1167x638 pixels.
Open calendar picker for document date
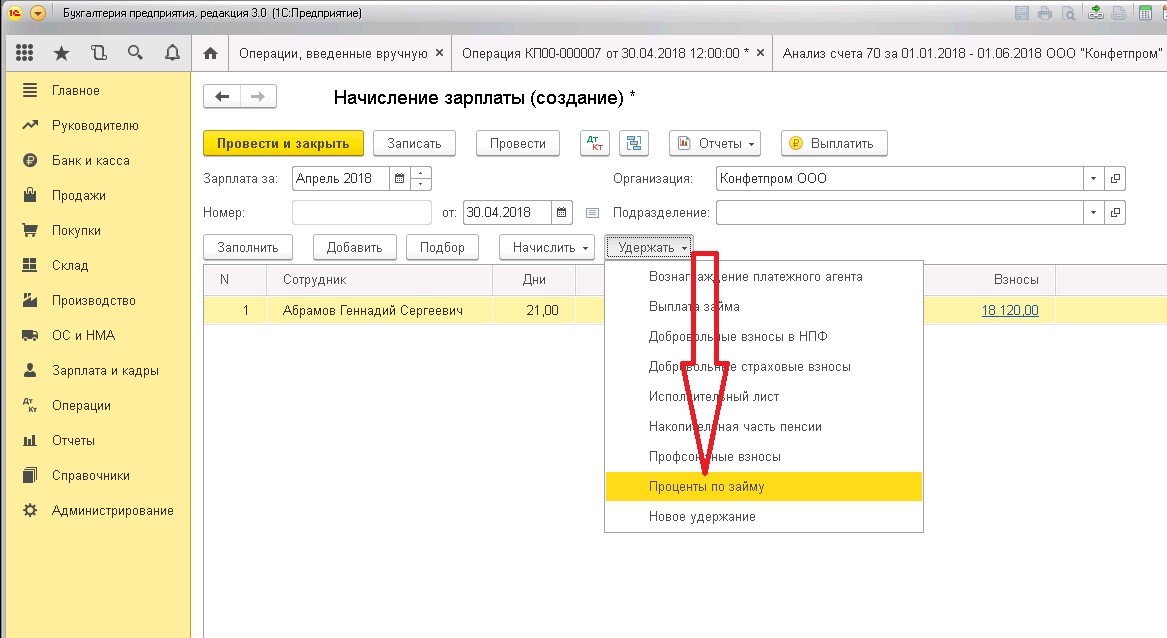(561, 212)
